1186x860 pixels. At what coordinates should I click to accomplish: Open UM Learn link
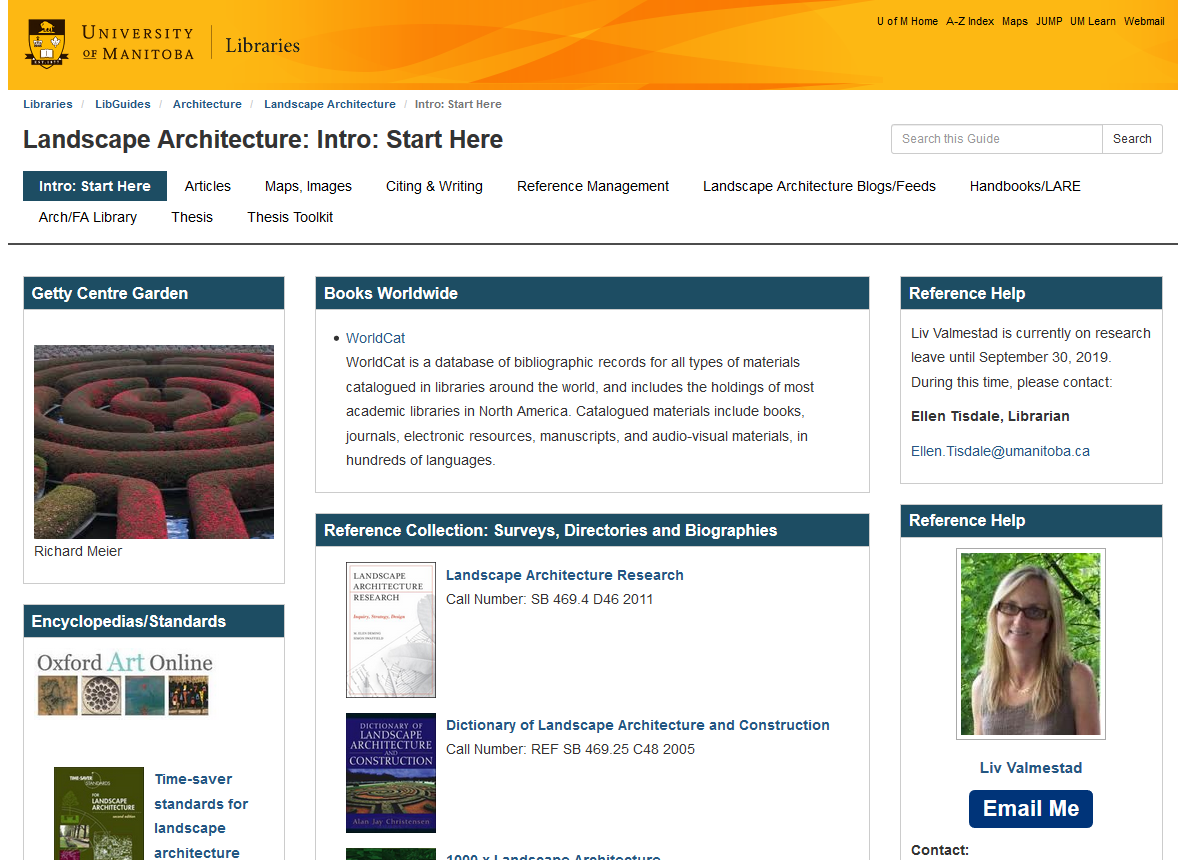[x=1092, y=21]
